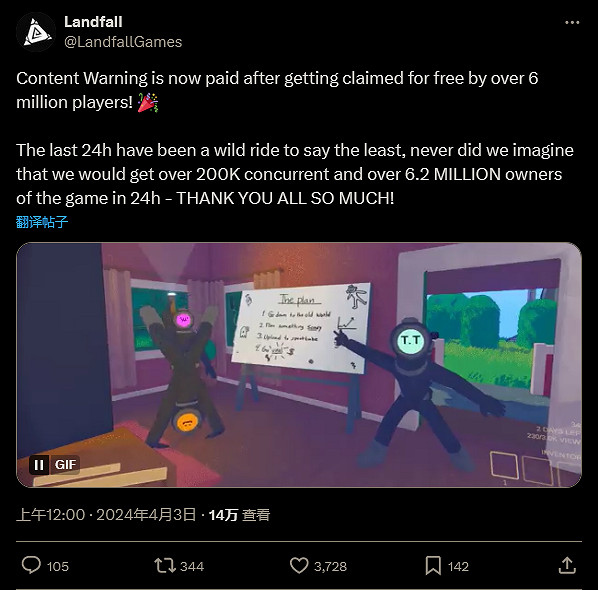The height and width of the screenshot is (590, 598).
Task: Open the three-dot more options menu
Action: coord(572,23)
